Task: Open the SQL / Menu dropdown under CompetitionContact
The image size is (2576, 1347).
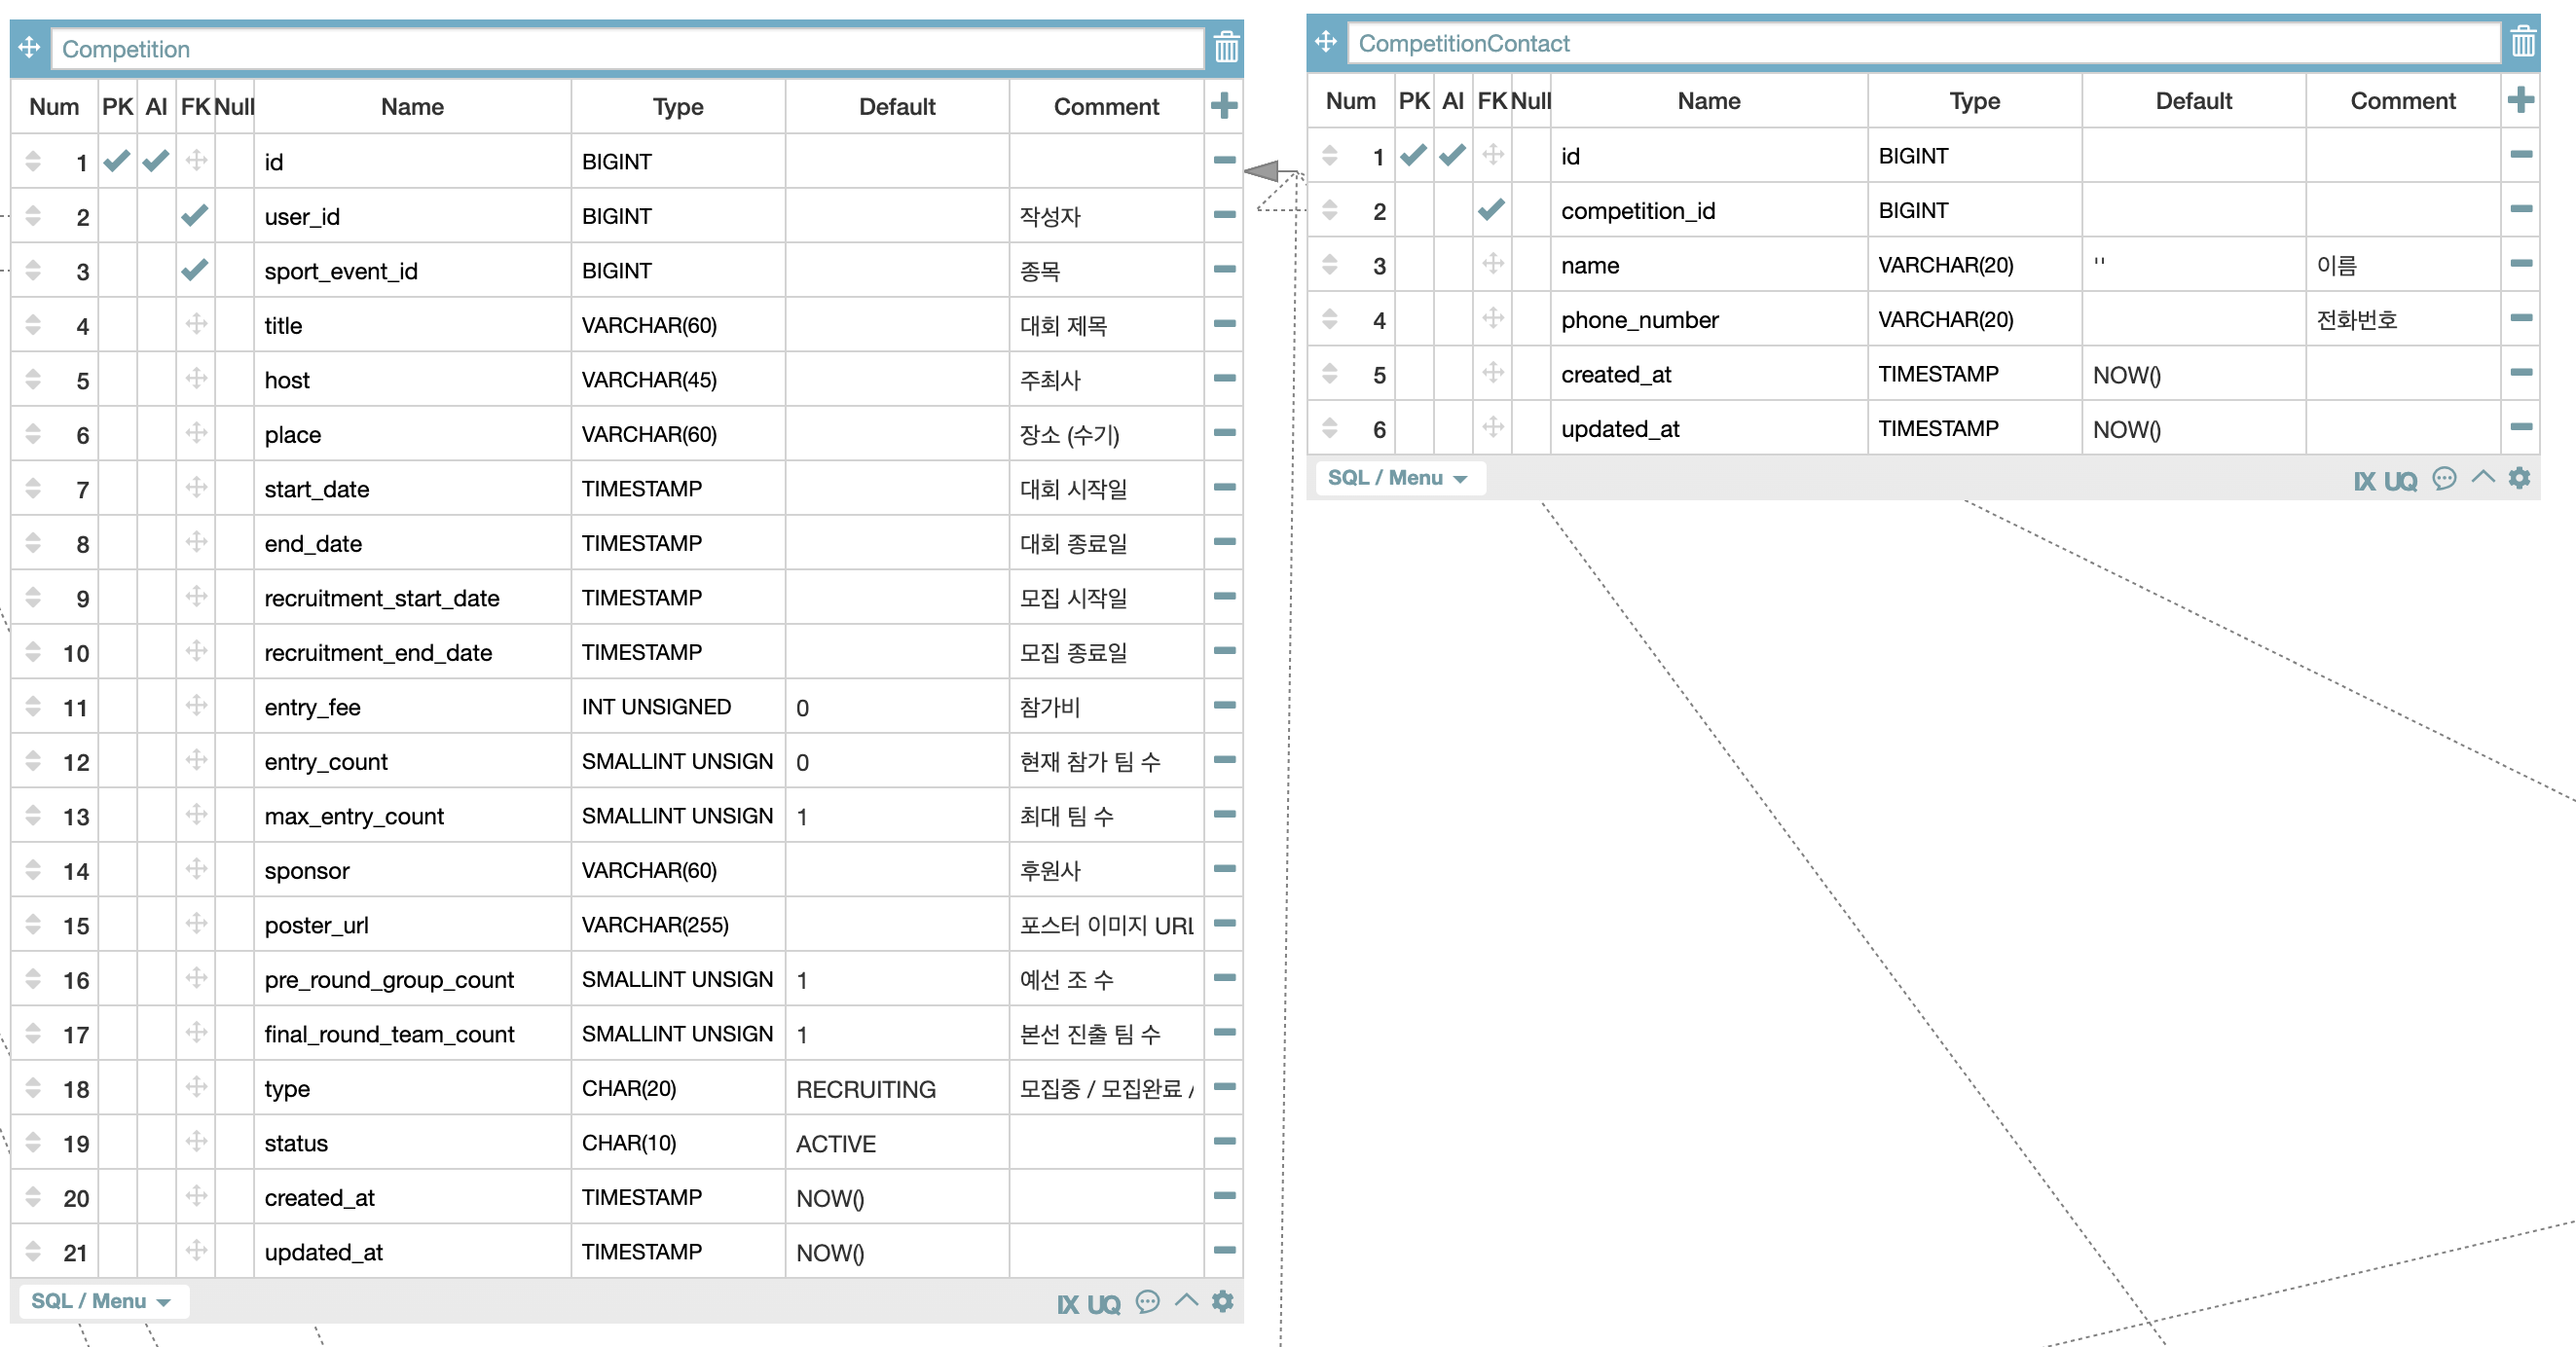Action: 1397,478
